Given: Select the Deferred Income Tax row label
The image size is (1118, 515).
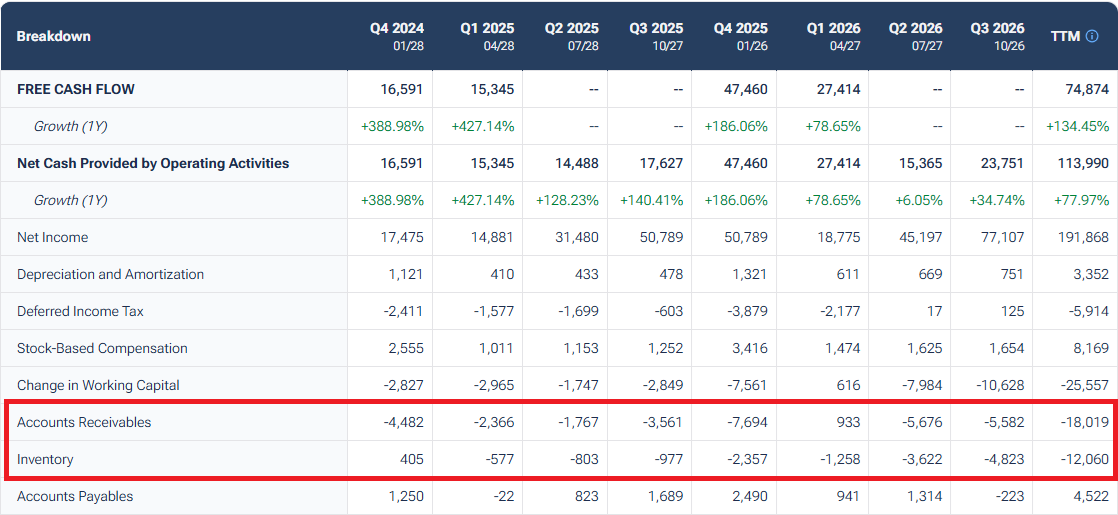Looking at the screenshot, I should (x=80, y=311).
